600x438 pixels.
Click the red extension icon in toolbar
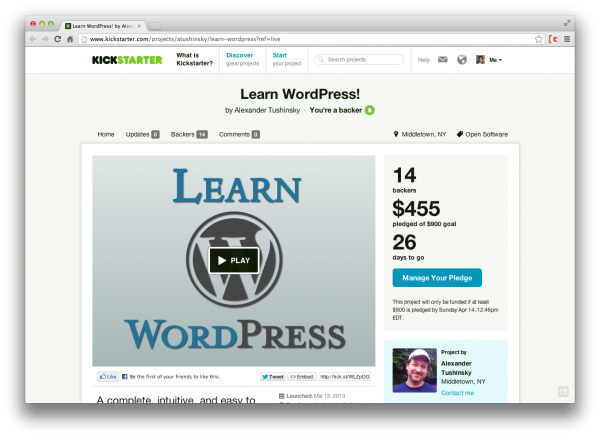click(553, 39)
